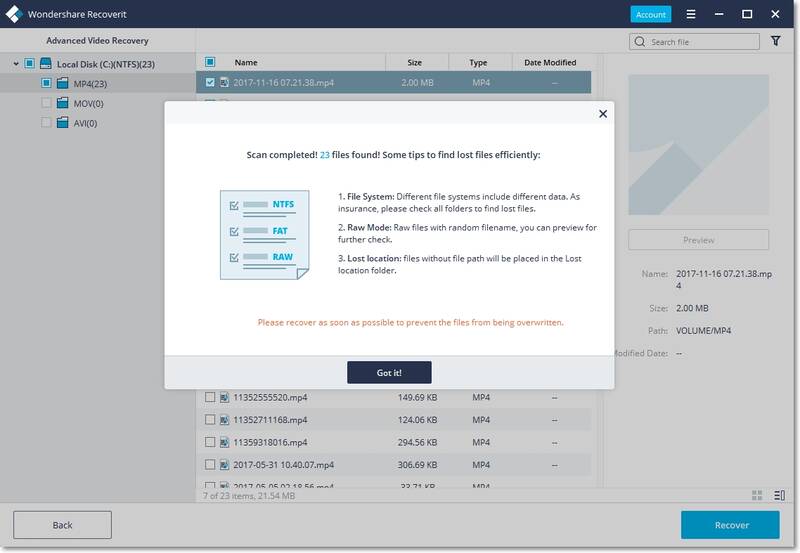This screenshot has width=800, height=553.
Task: Tick the AVI(0) folder checkbox
Action: tap(46, 123)
